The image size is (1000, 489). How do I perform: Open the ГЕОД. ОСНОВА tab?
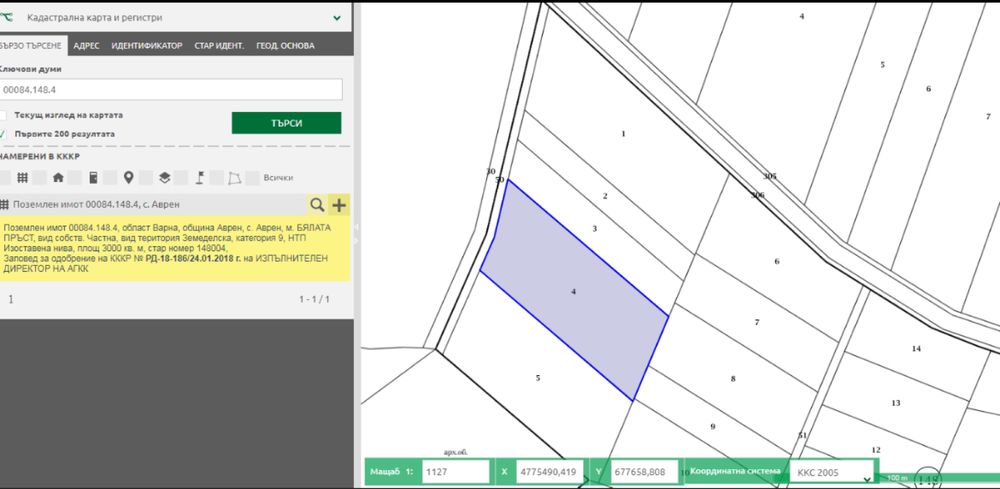coord(285,46)
